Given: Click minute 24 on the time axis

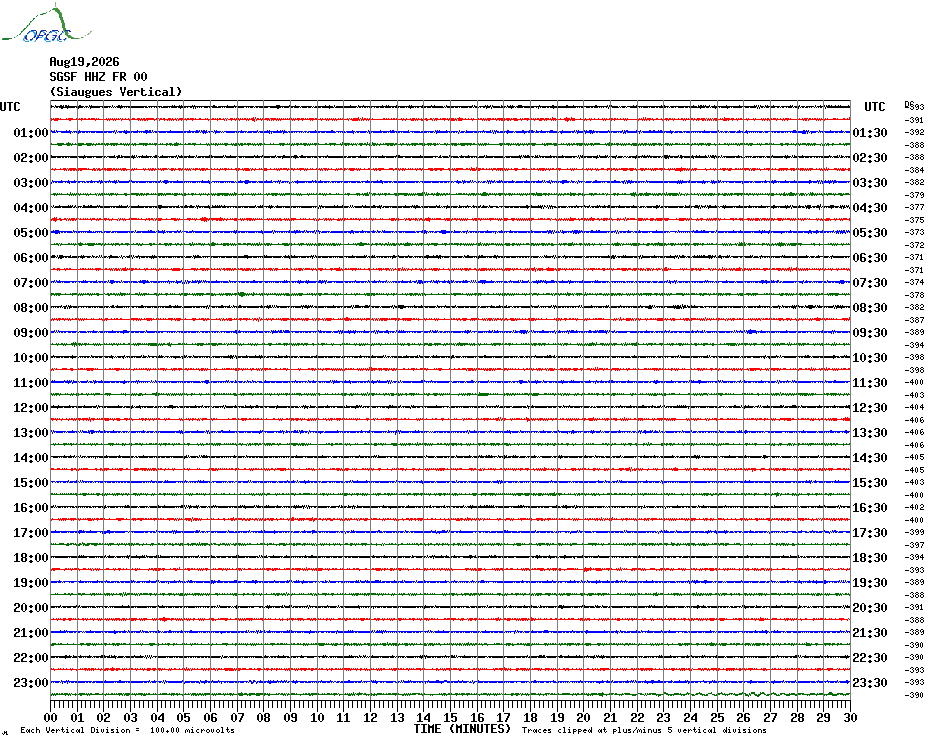Looking at the screenshot, I should (690, 717).
